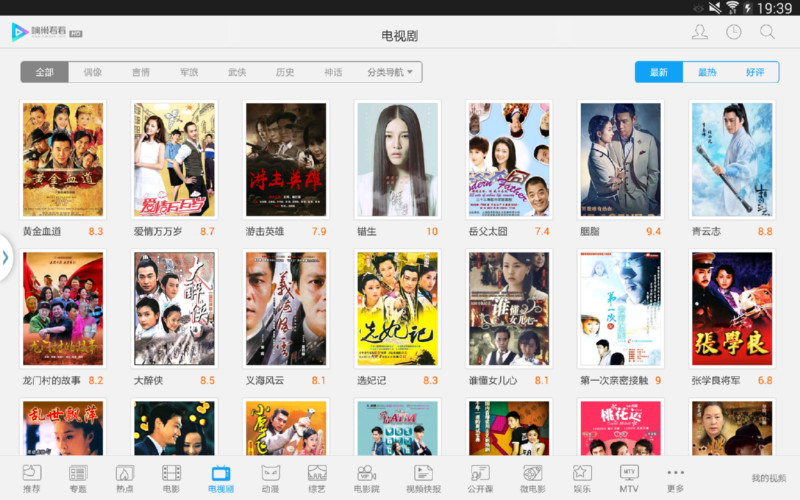Select the 历史 filter tab
Viewport: 800px width, 500px height.
285,72
